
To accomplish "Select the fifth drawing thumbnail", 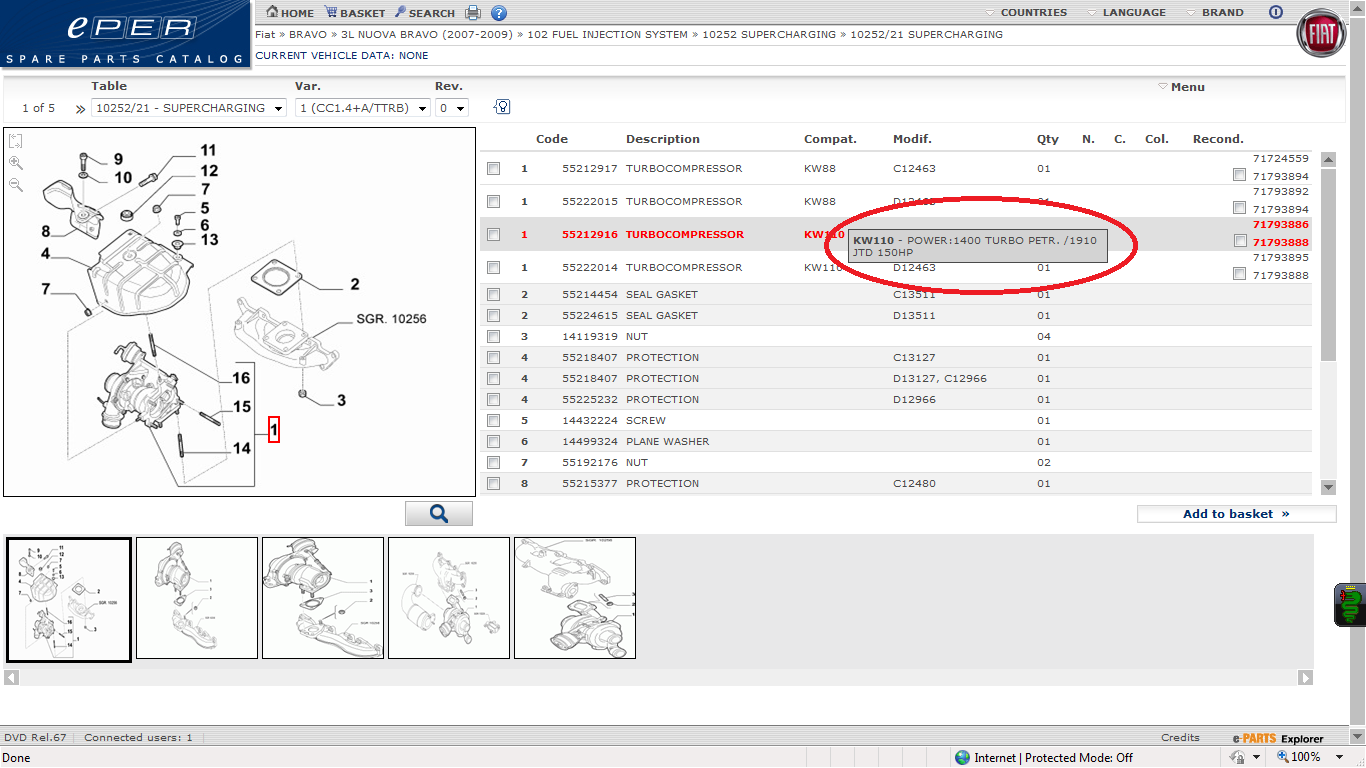I will (575, 598).
